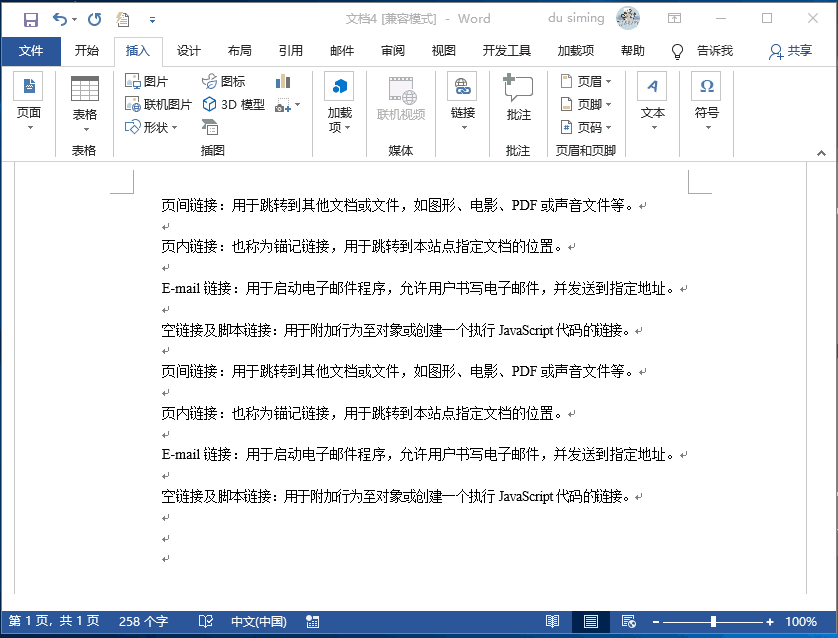838x638 pixels.
Task: Save the document with the floppy icon
Action: 30,20
